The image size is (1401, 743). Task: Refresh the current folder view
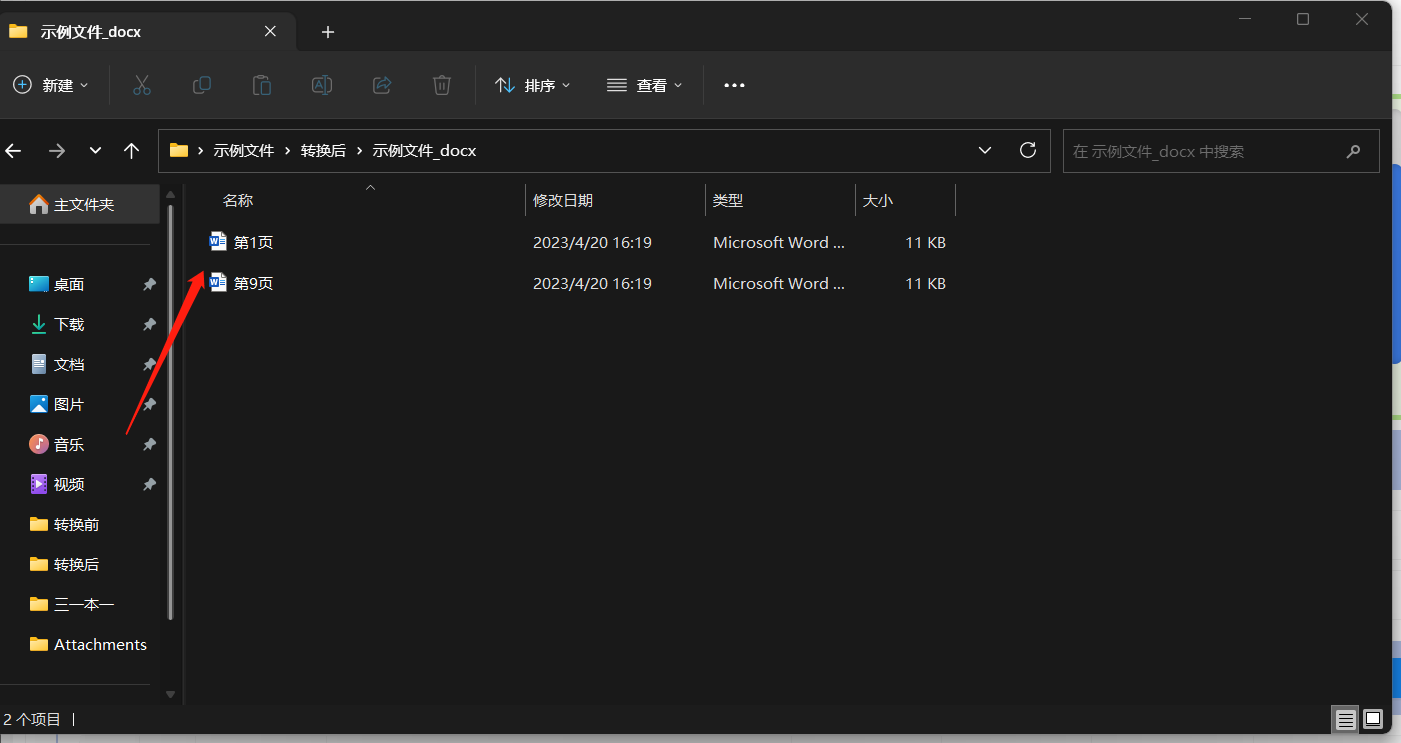[1027, 151]
